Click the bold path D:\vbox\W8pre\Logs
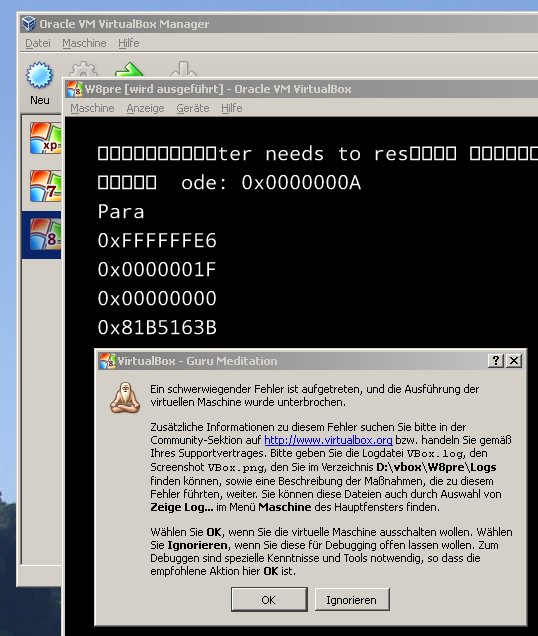Image resolution: width=538 pixels, height=636 pixels. click(436, 467)
